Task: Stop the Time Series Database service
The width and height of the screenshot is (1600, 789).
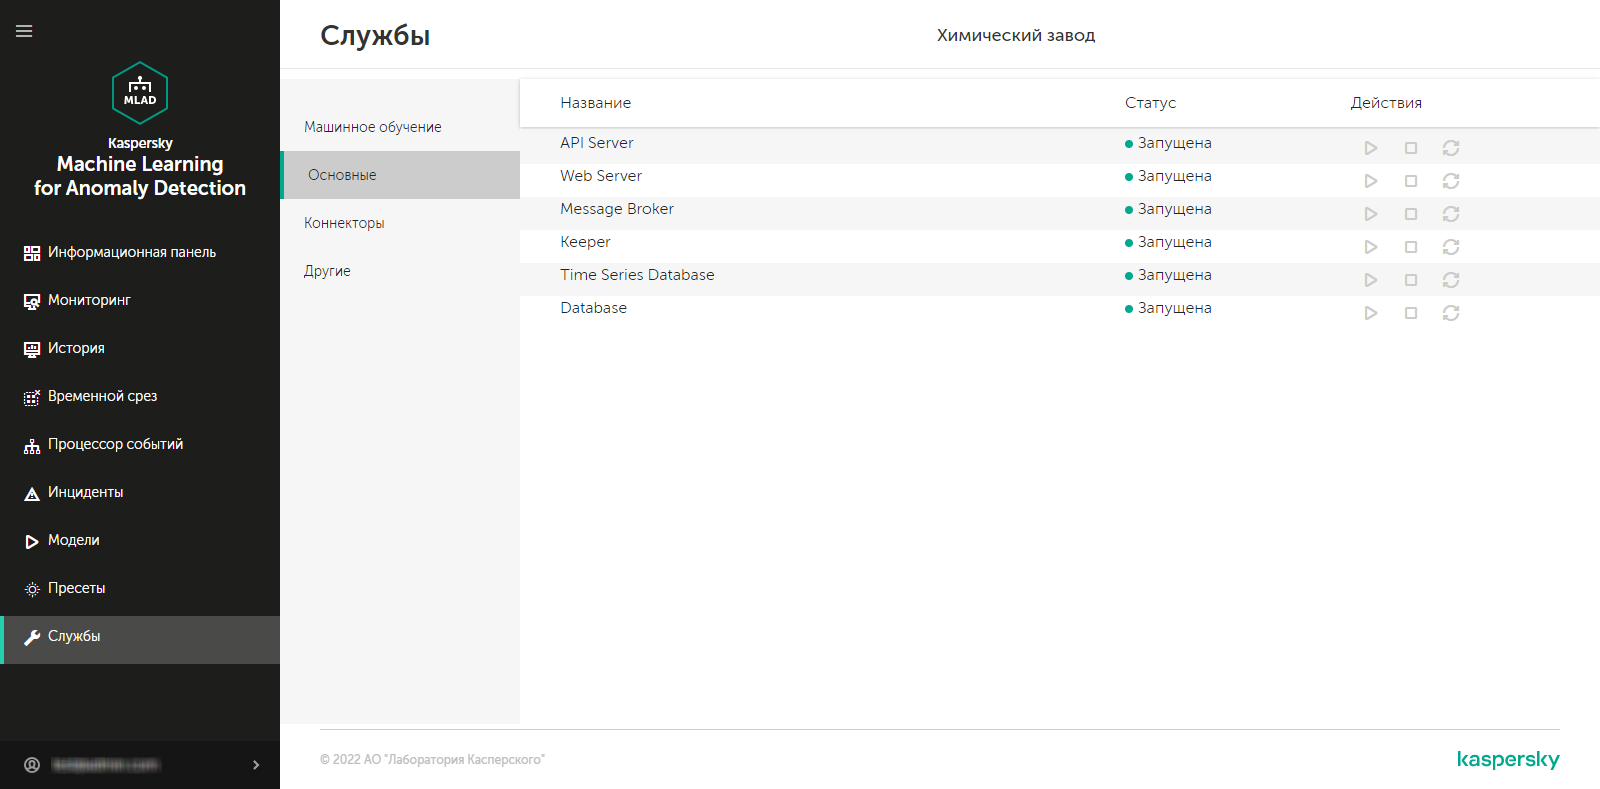Action: tap(1411, 280)
